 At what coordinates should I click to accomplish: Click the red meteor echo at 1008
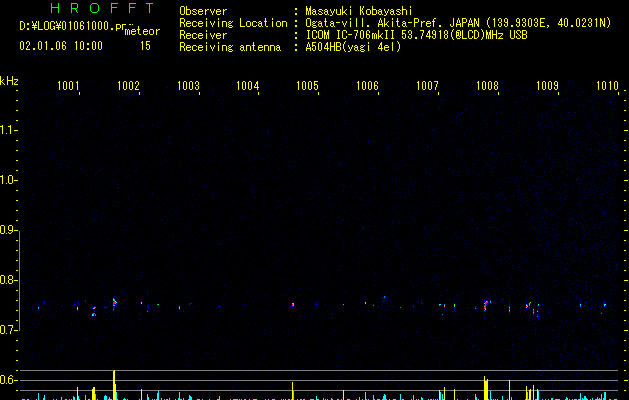coord(485,306)
